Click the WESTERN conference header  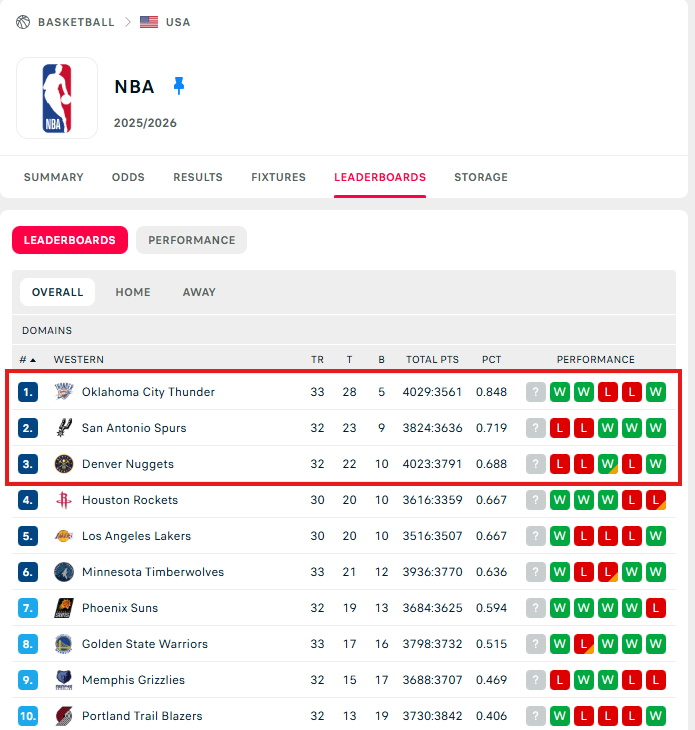[x=79, y=360]
